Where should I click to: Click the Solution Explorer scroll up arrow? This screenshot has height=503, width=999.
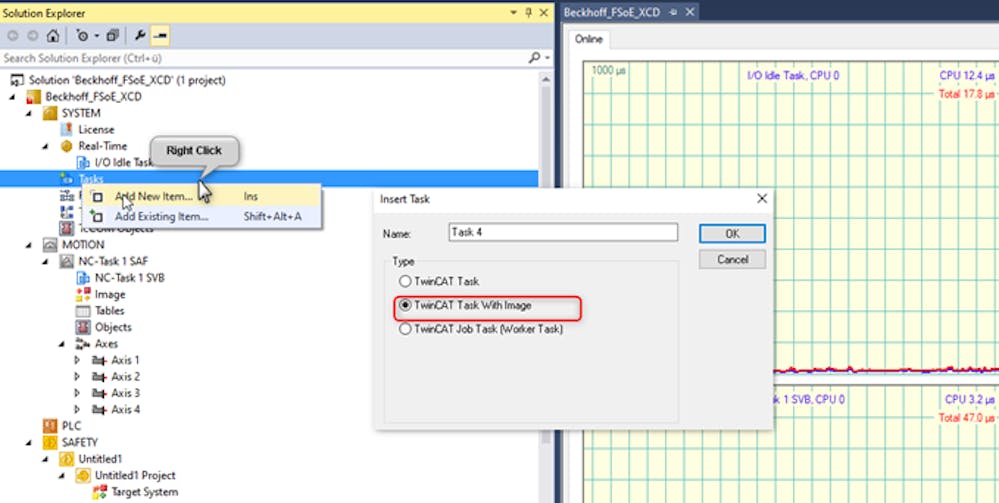545,78
